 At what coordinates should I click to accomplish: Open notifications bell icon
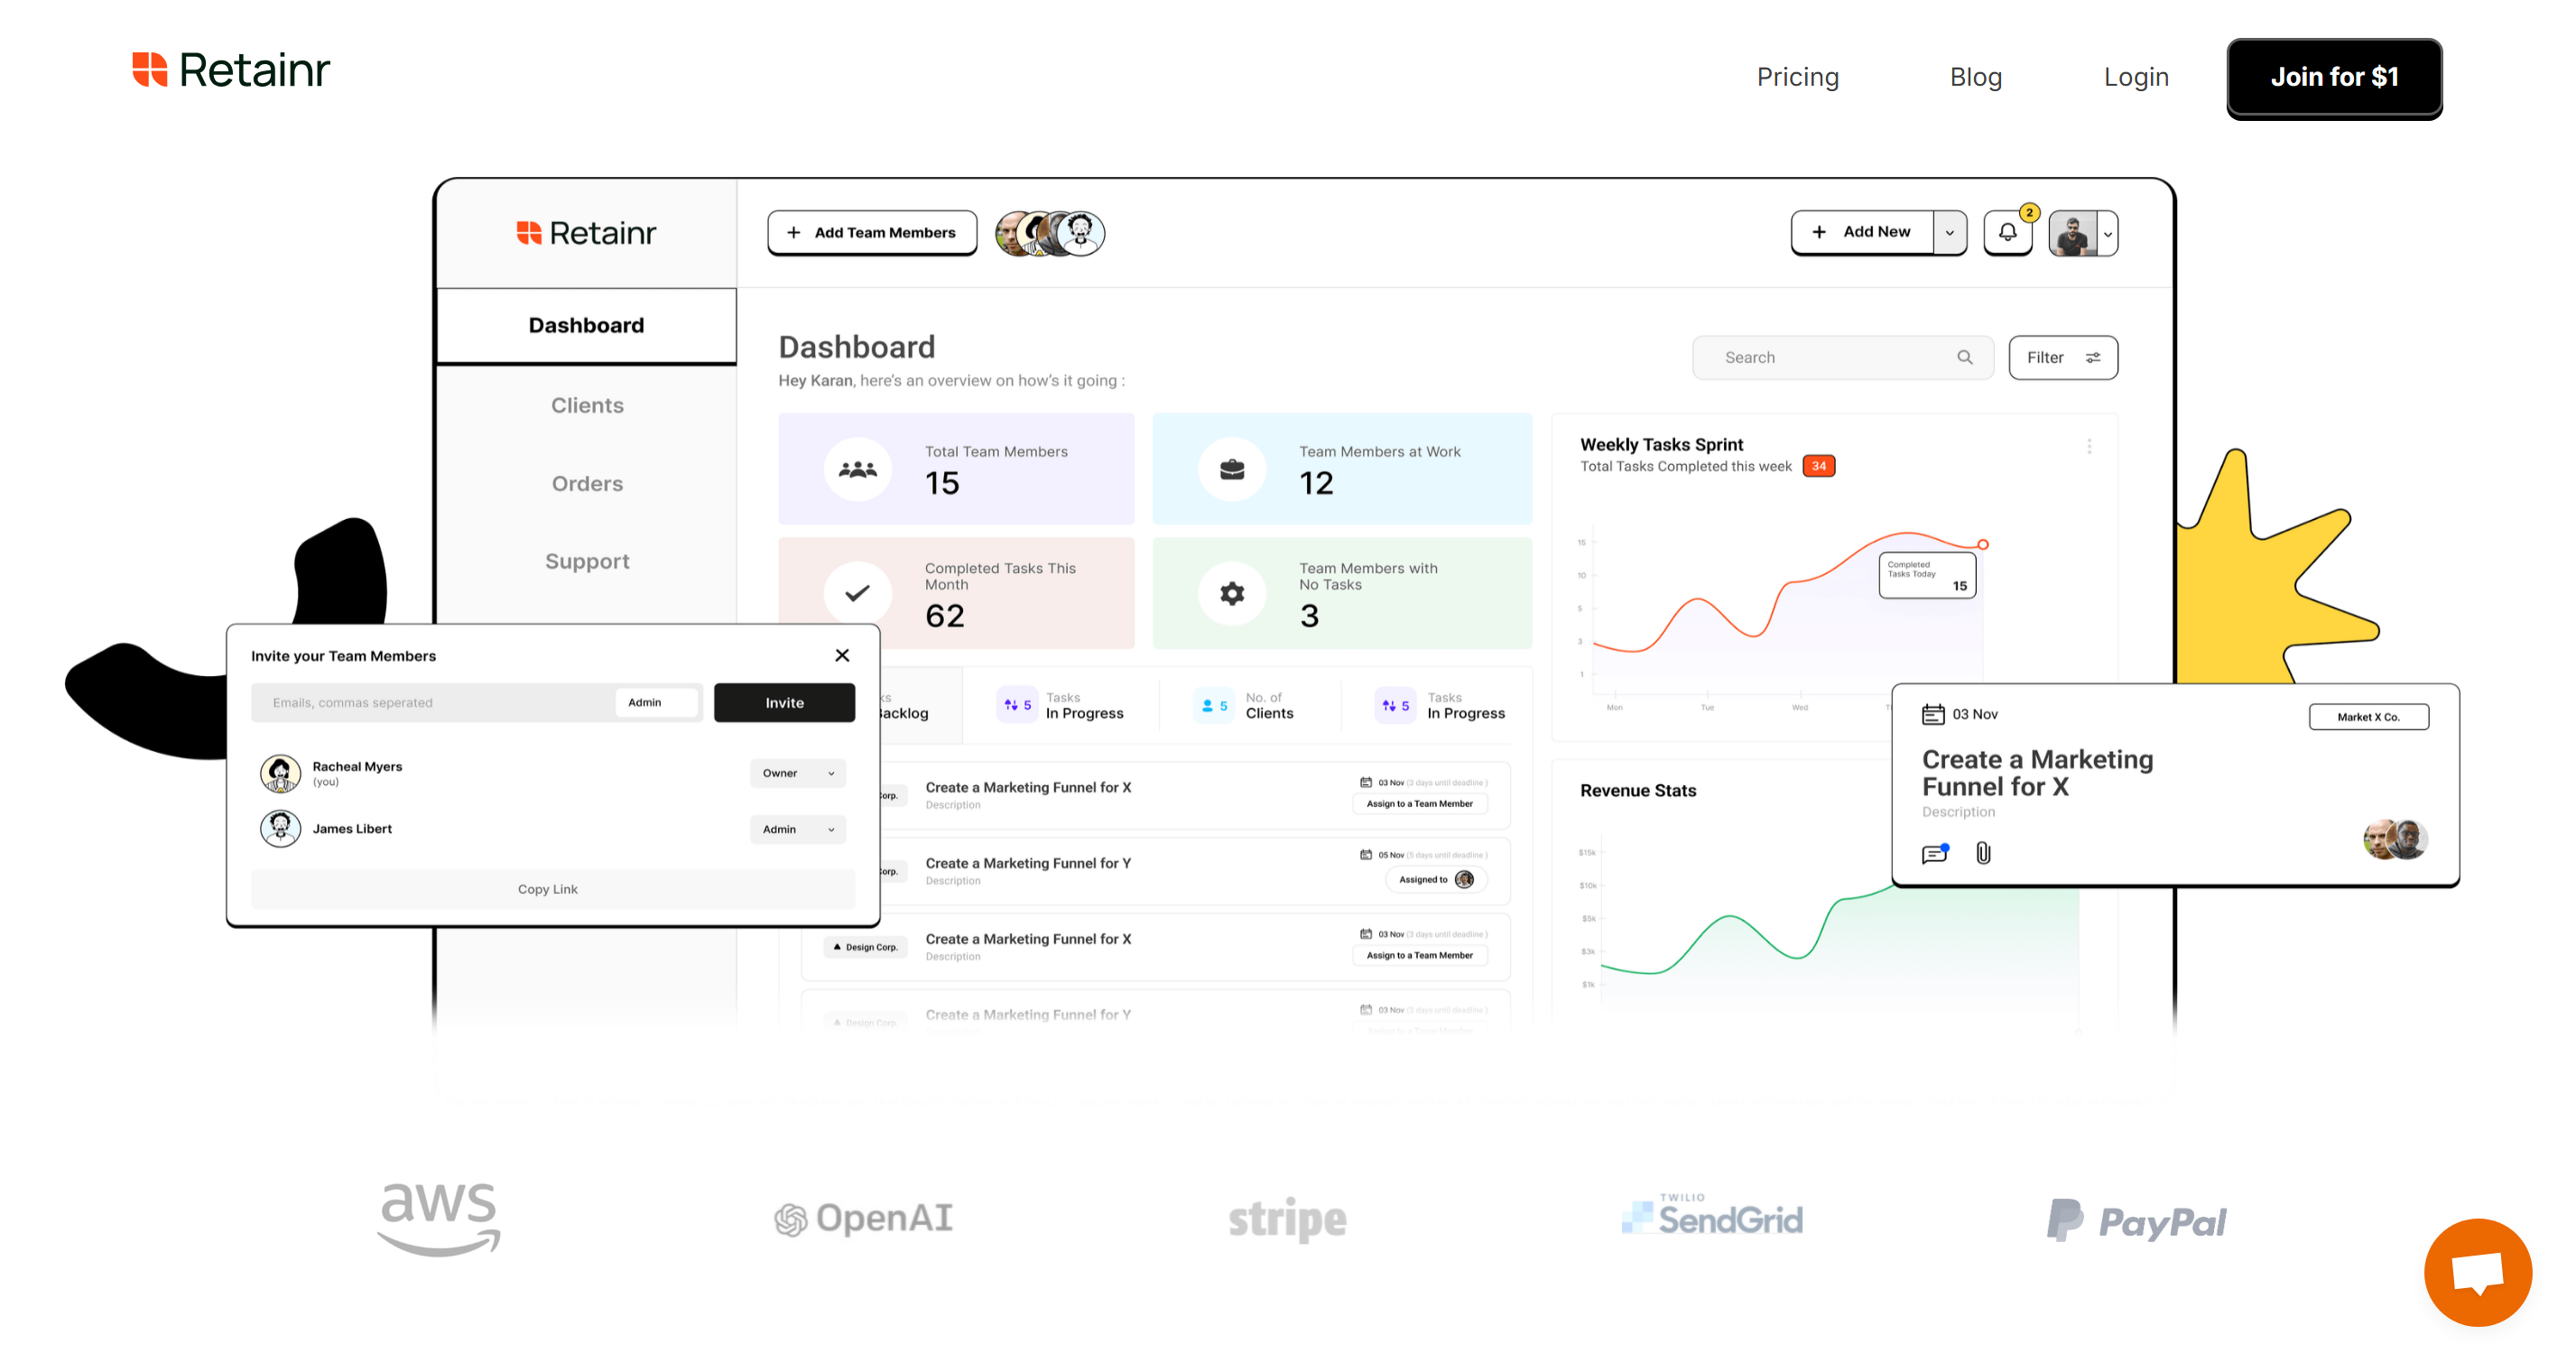(2007, 232)
